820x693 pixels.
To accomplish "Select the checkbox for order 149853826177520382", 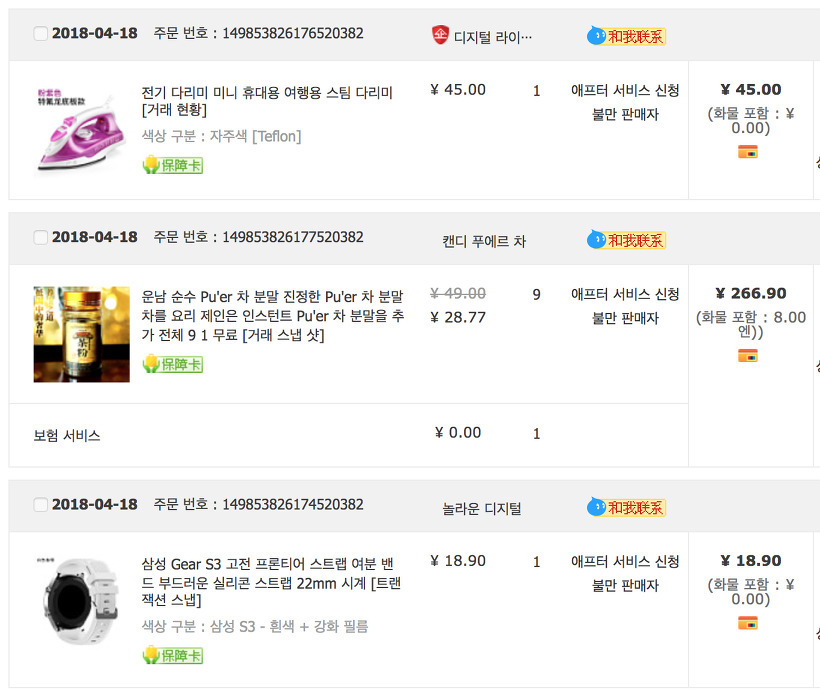I will [40, 238].
